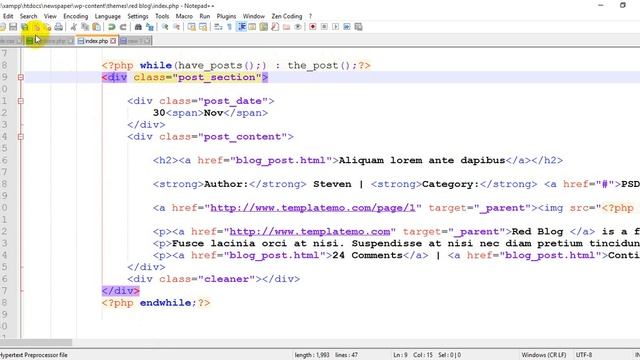Toggle Folder as Workspace icon
The height and width of the screenshot is (360, 640).
(287, 27)
